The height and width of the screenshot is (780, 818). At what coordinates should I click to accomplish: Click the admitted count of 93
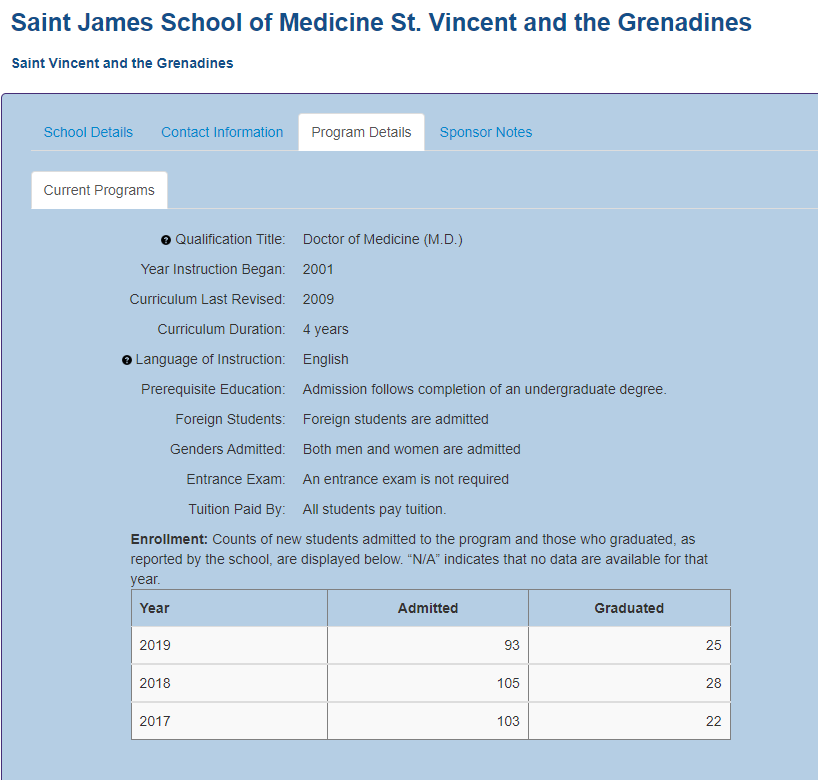(511, 645)
